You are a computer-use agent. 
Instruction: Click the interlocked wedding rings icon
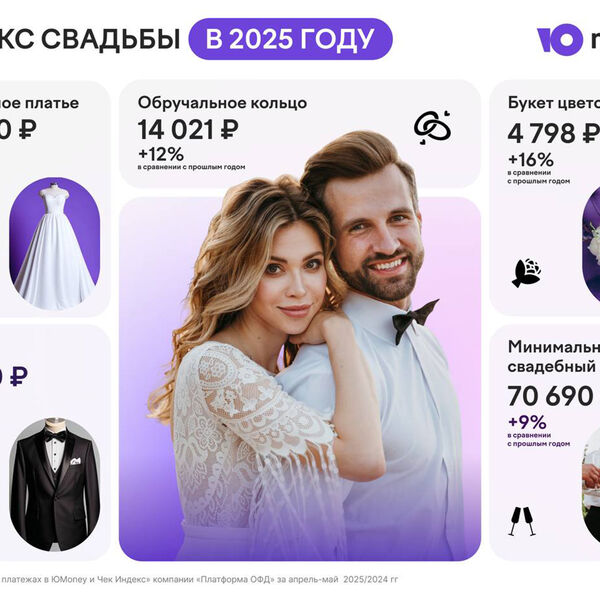(432, 127)
